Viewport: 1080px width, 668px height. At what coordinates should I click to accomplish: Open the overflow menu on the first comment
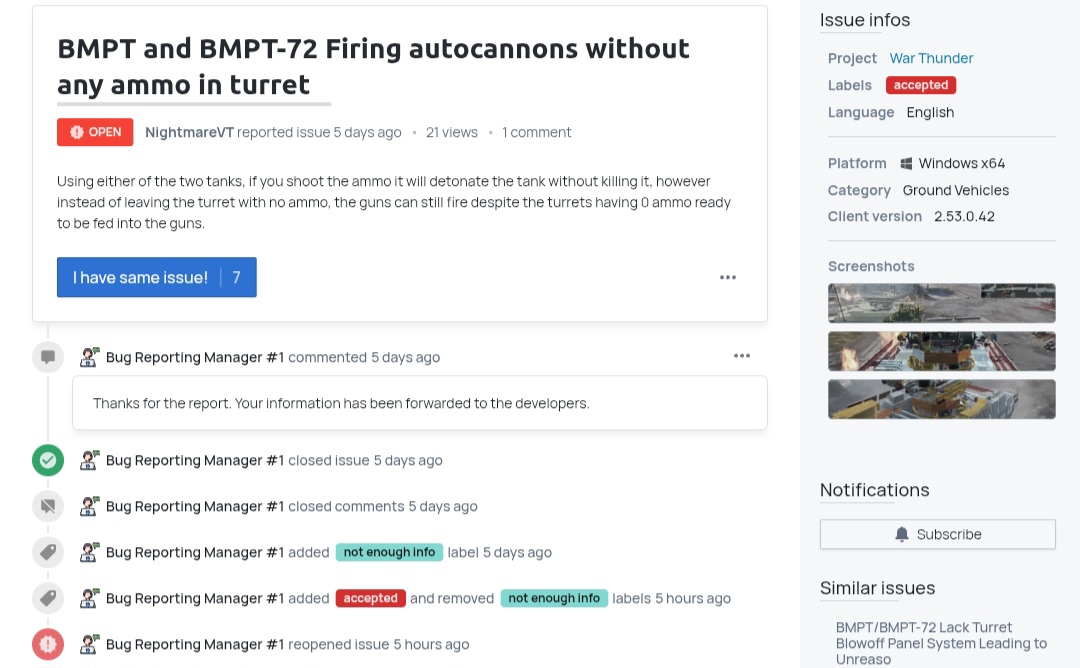pyautogui.click(x=742, y=355)
